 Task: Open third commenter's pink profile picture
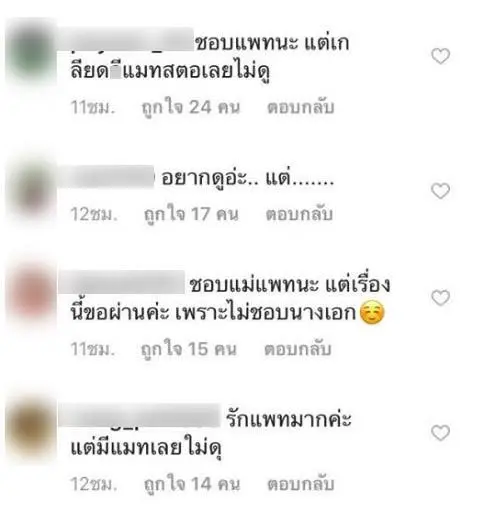tap(31, 297)
